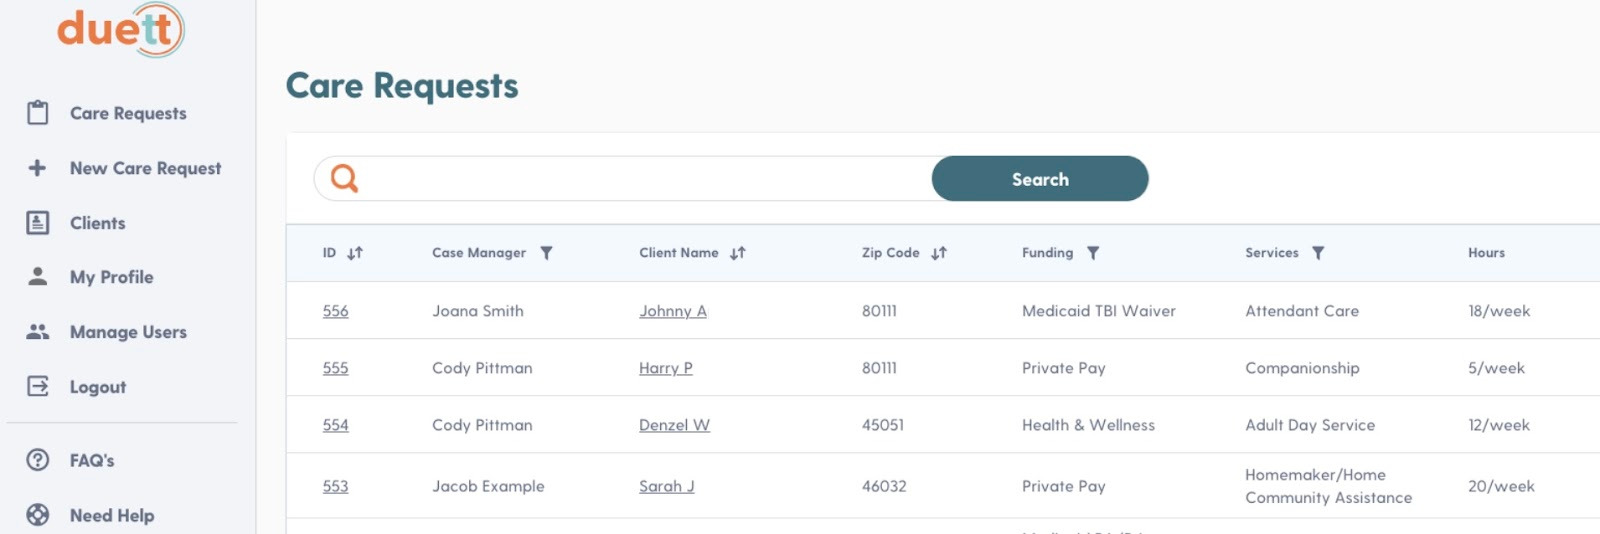Click the clipboard icon beside Care Requests
The width and height of the screenshot is (1600, 534).
coord(38,113)
